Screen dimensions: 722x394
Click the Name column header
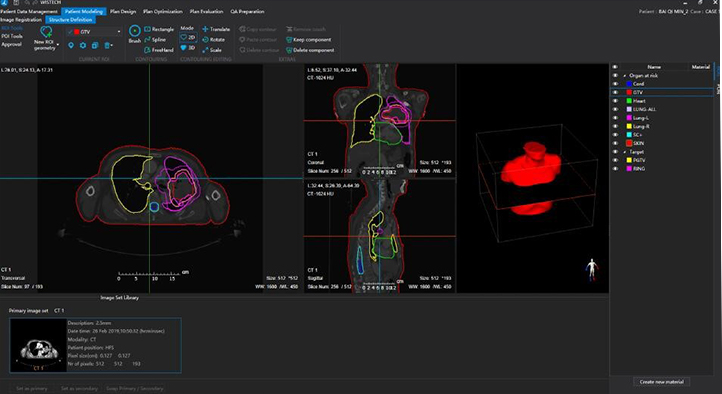click(x=654, y=67)
